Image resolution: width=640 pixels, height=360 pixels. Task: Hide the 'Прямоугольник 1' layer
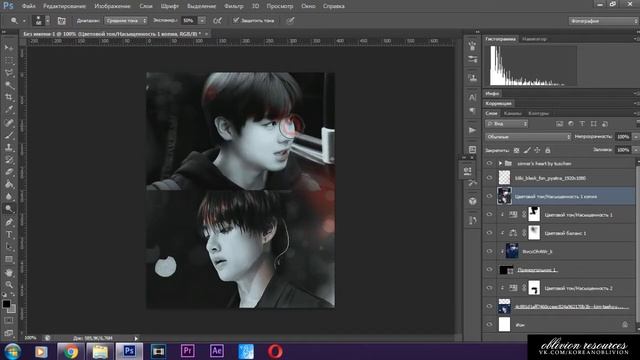pyautogui.click(x=489, y=270)
